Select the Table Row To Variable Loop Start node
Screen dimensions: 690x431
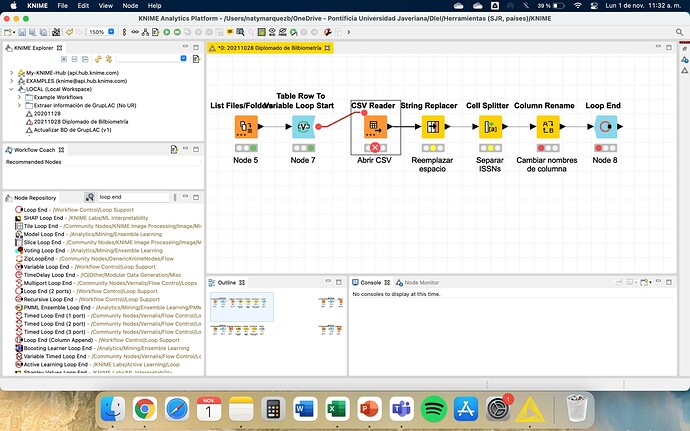pyautogui.click(x=303, y=127)
